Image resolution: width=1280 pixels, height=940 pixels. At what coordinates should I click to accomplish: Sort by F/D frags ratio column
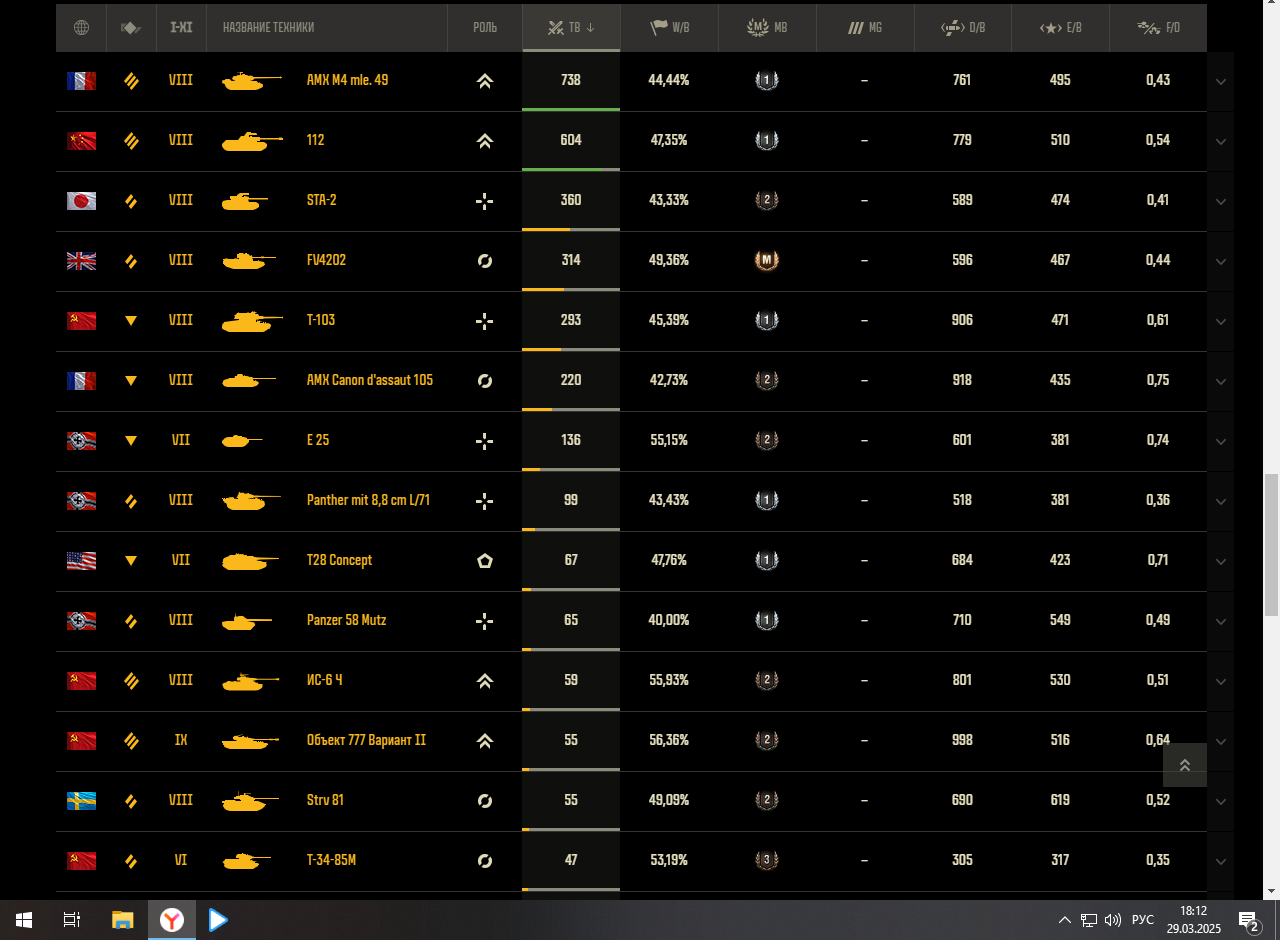point(1158,28)
